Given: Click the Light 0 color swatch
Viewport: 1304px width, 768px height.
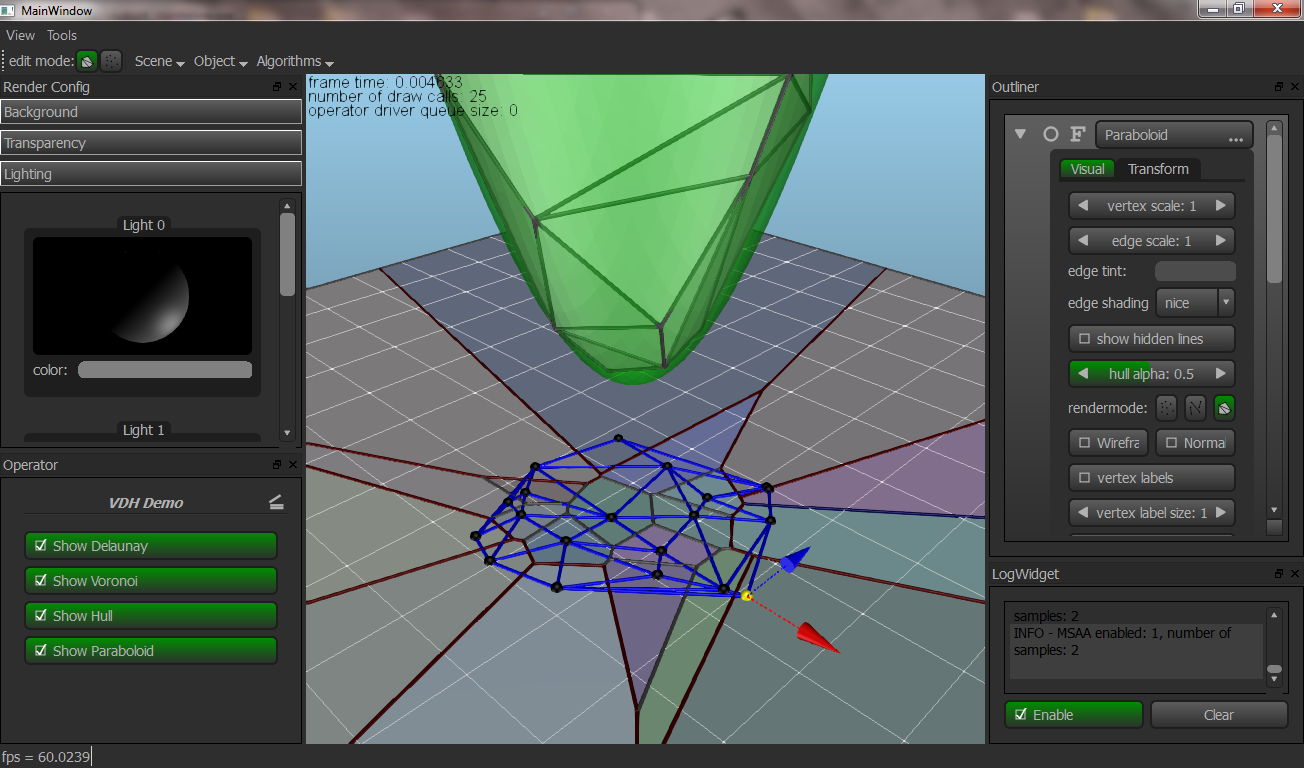Looking at the screenshot, I should [x=165, y=370].
